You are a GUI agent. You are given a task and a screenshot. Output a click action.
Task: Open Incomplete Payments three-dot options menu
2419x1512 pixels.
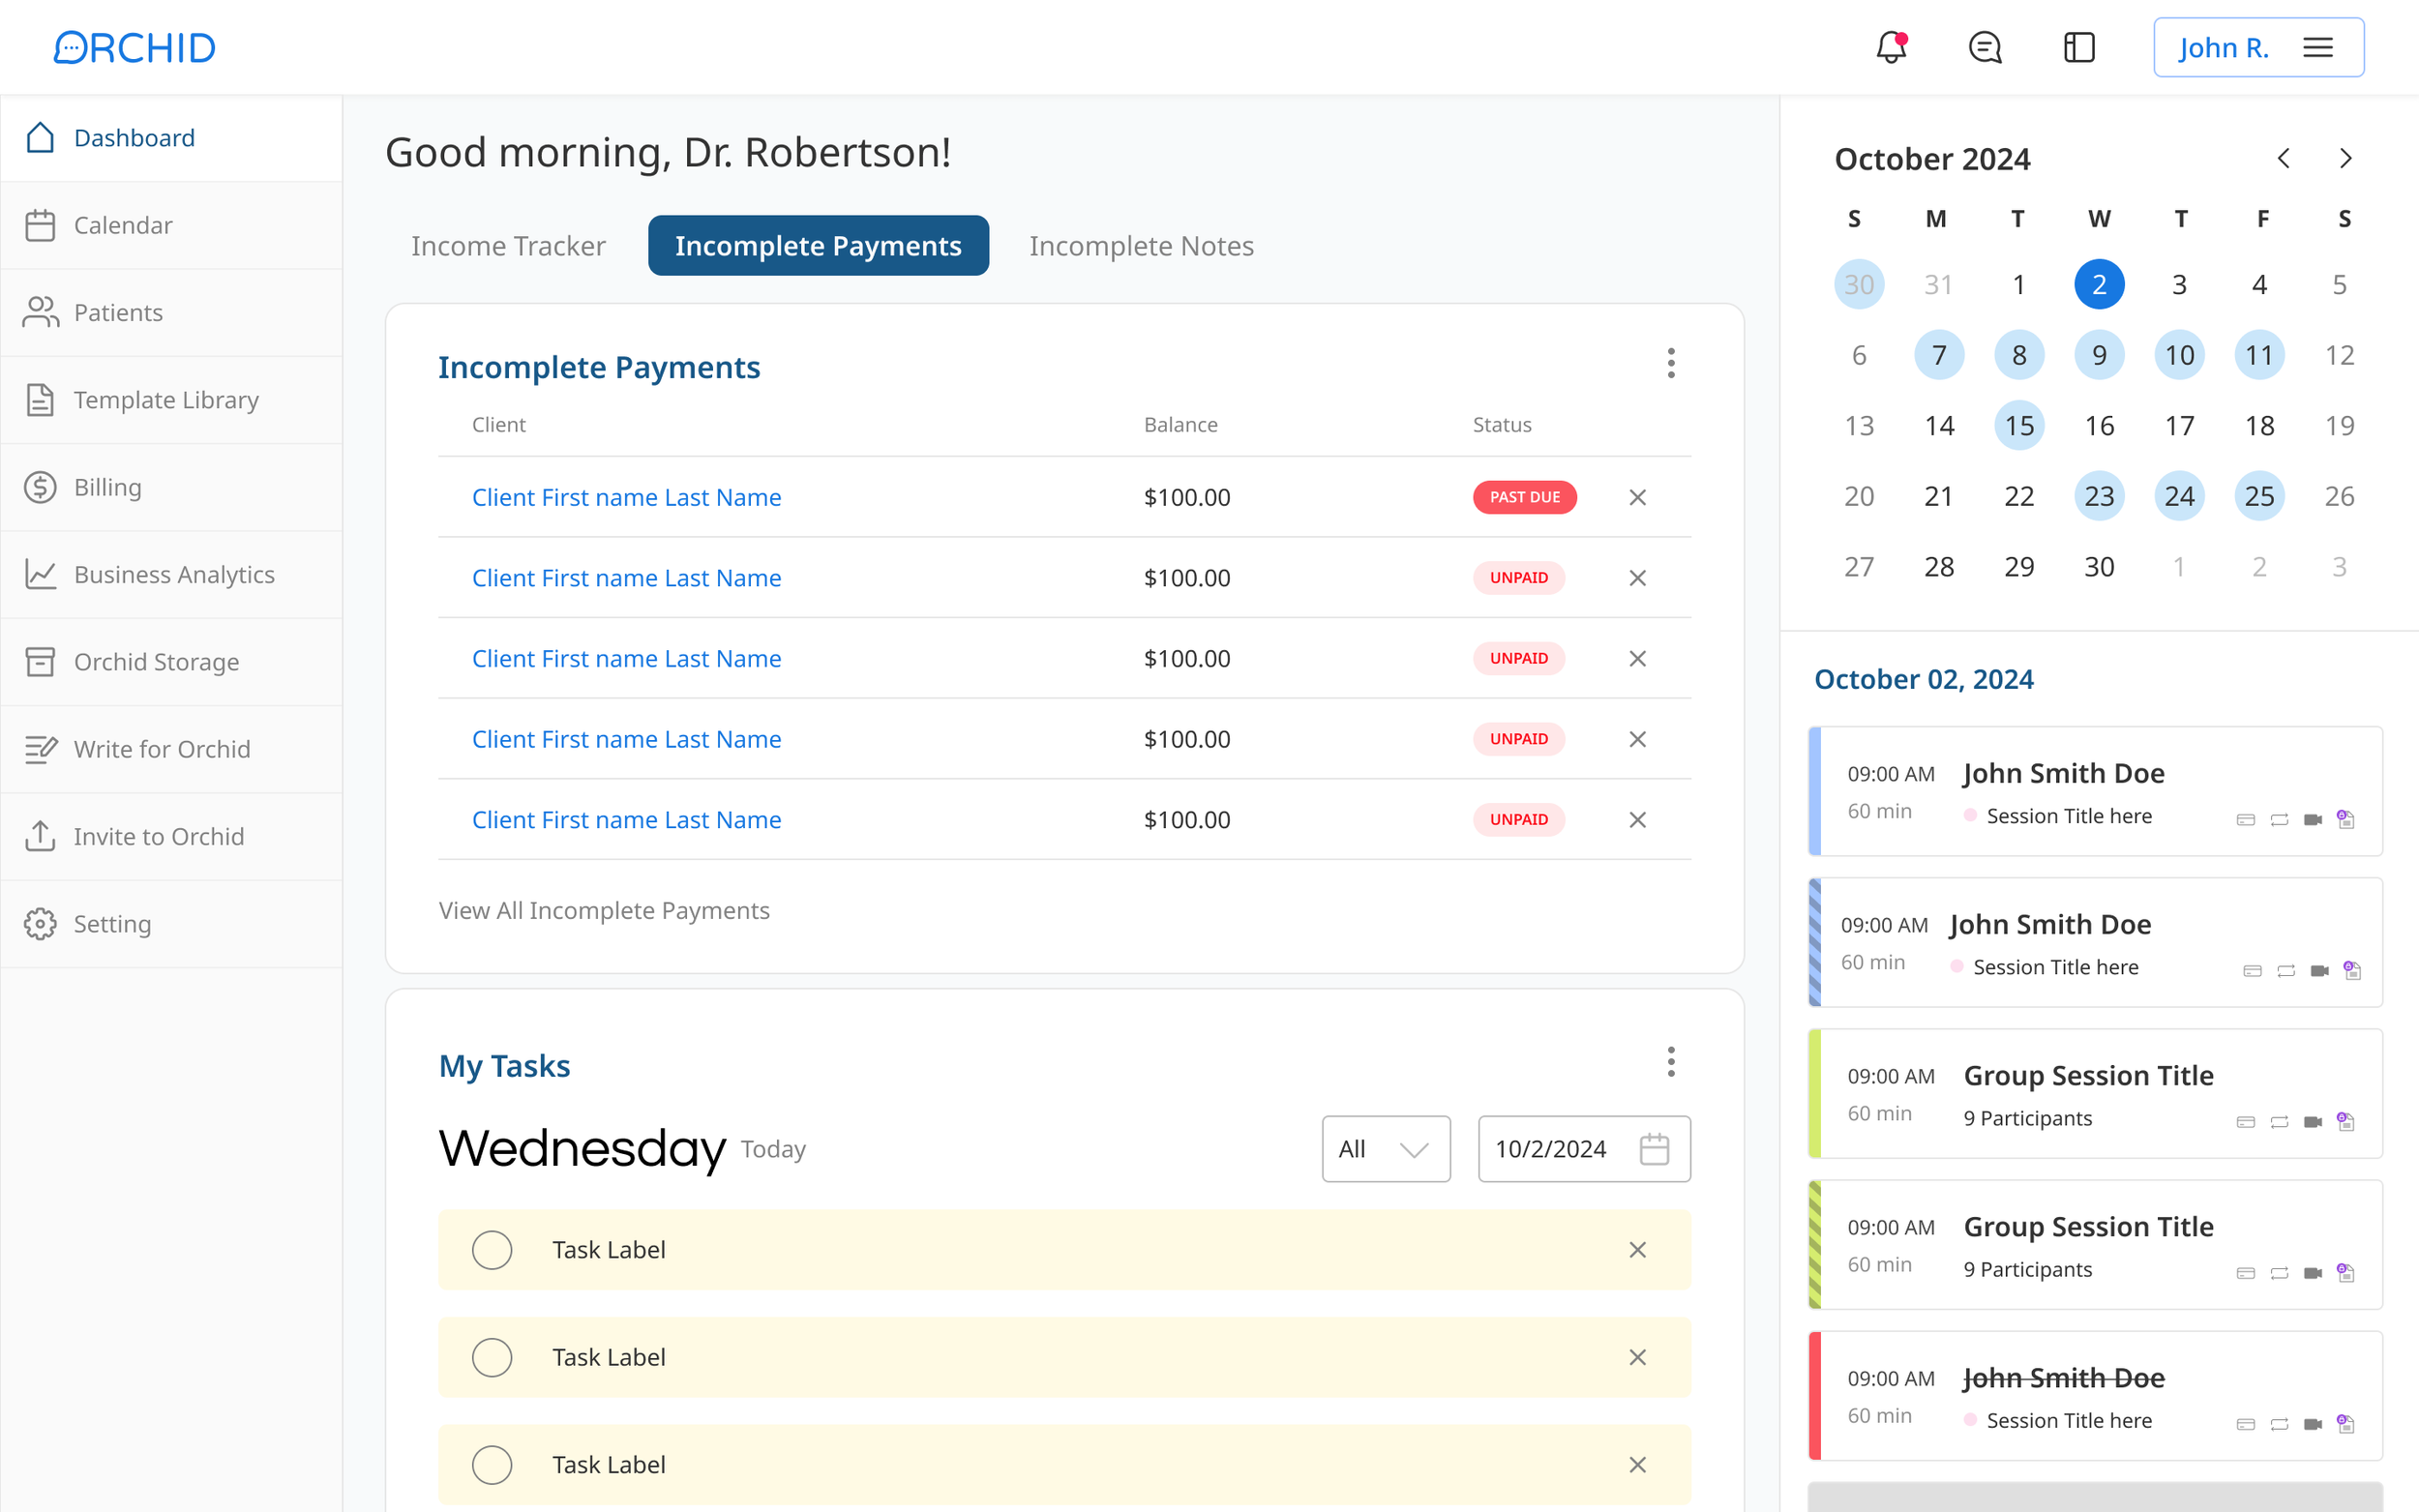click(1670, 363)
